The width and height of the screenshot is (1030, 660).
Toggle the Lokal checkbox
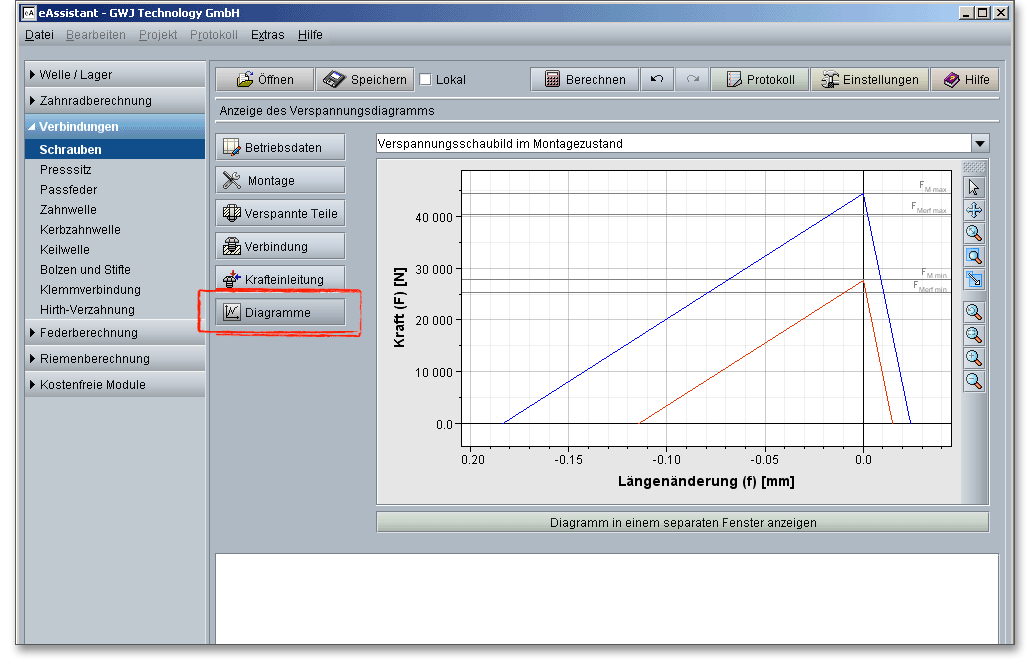(425, 80)
